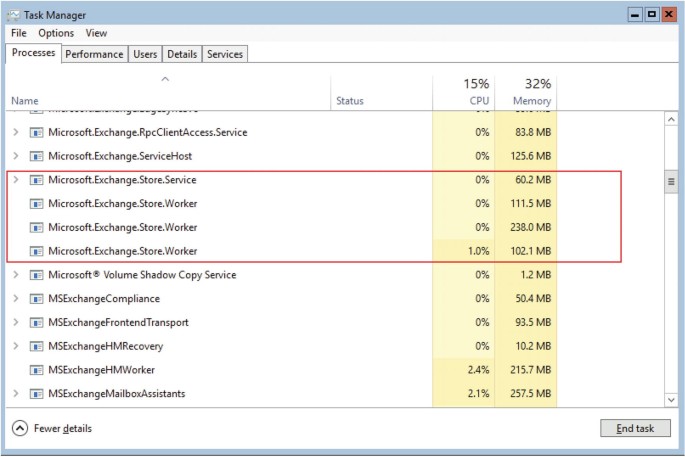
Task: Switch to the Services tab
Action: 225,54
